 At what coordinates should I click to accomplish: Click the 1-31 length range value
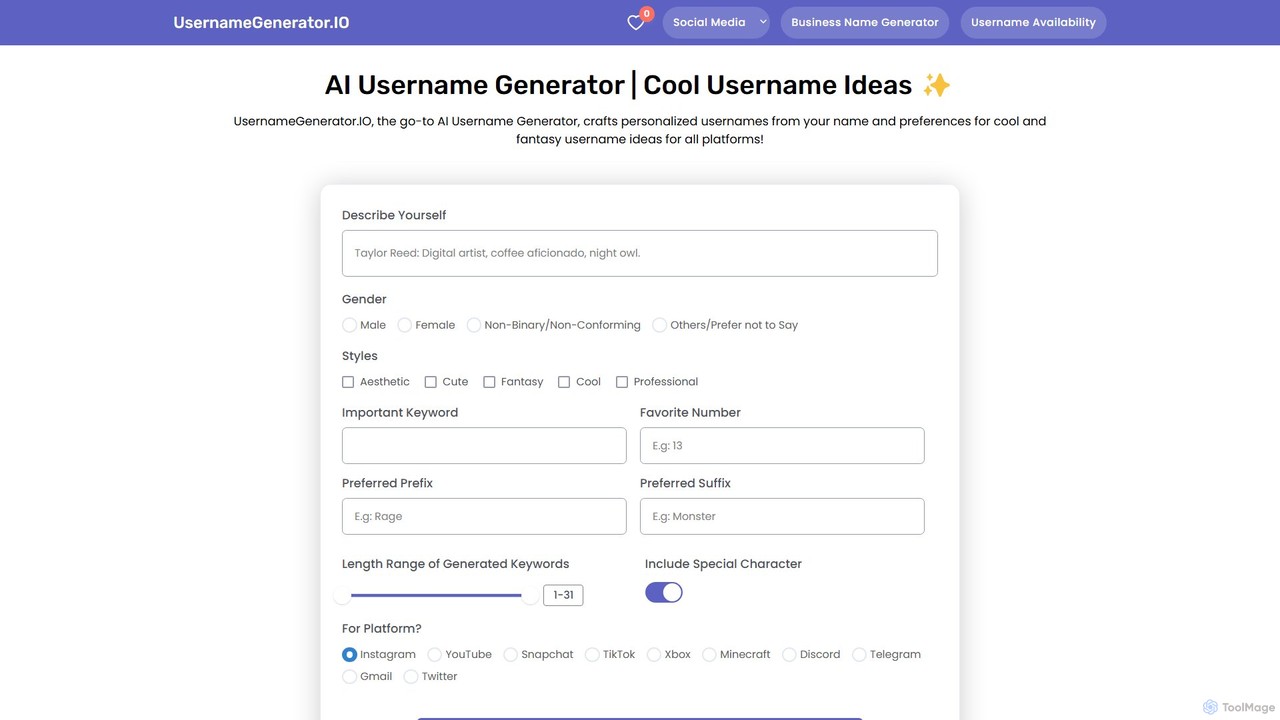point(563,595)
